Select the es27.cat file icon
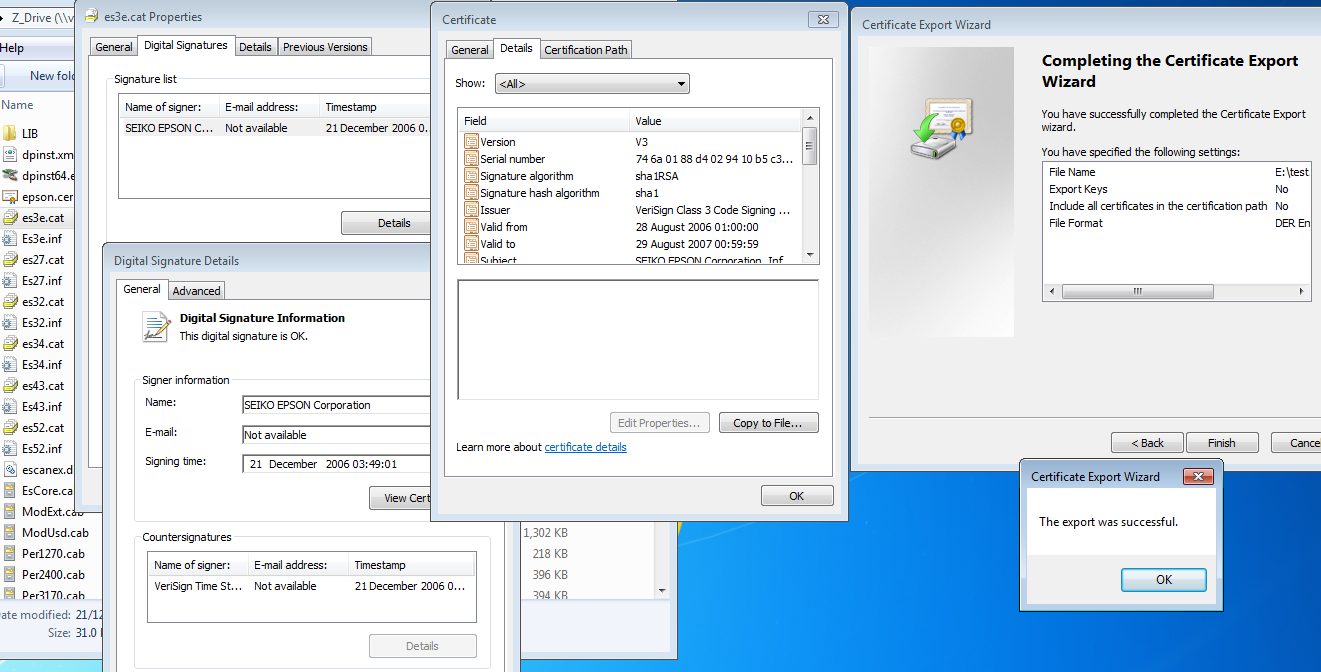This screenshot has height=672, width=1321. [10, 260]
